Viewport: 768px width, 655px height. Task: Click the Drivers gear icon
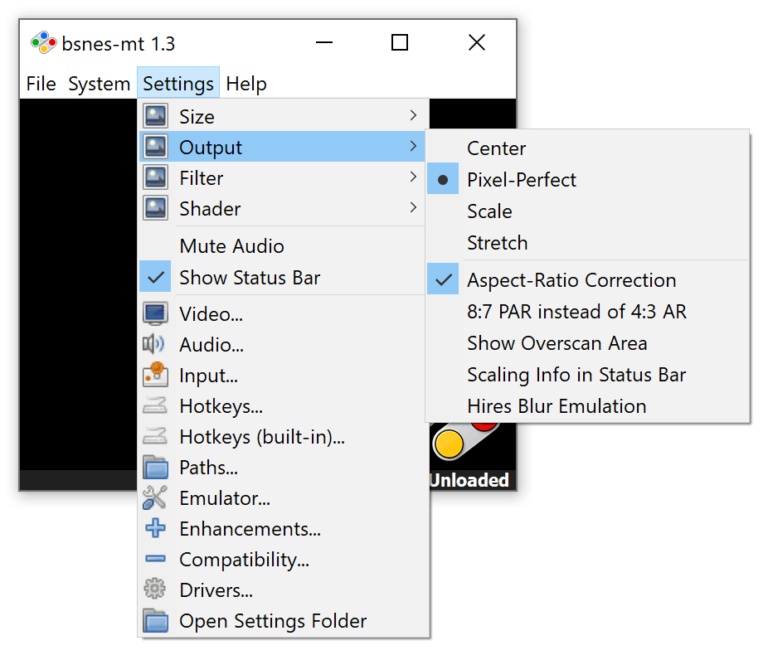point(155,589)
